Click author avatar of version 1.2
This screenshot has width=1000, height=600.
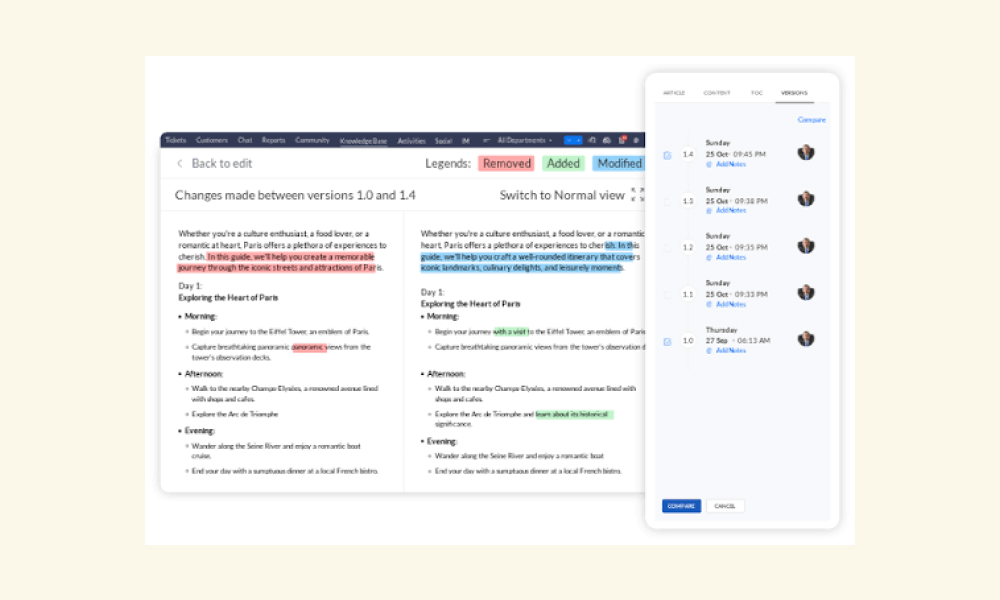806,245
